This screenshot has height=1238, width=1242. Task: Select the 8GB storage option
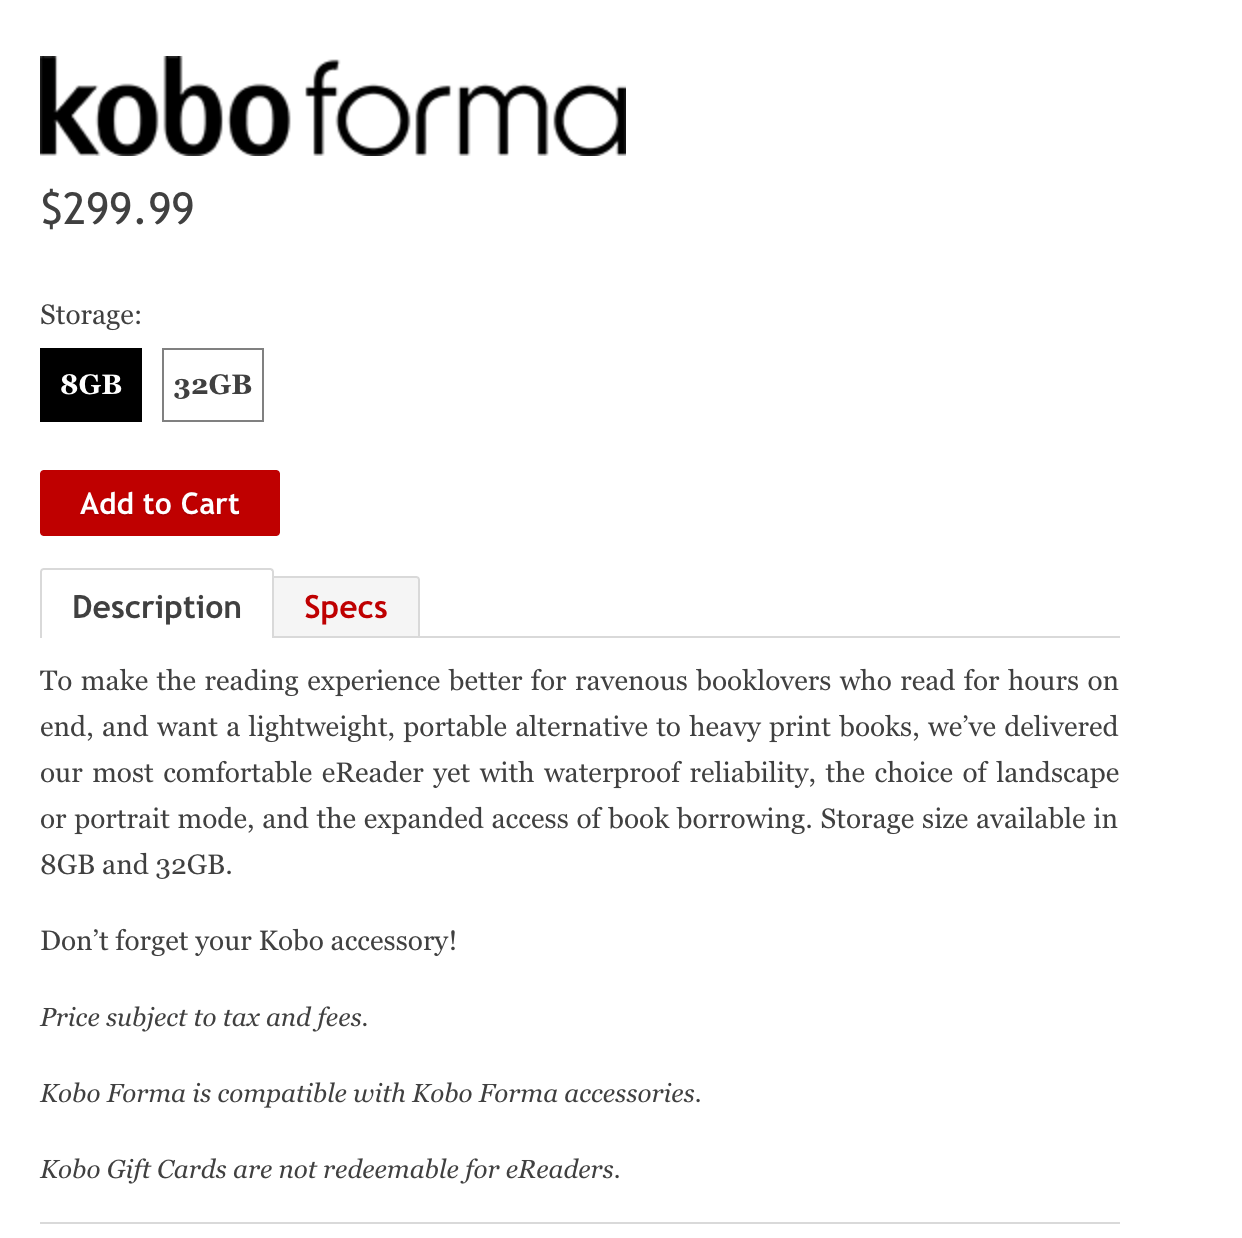[91, 385]
